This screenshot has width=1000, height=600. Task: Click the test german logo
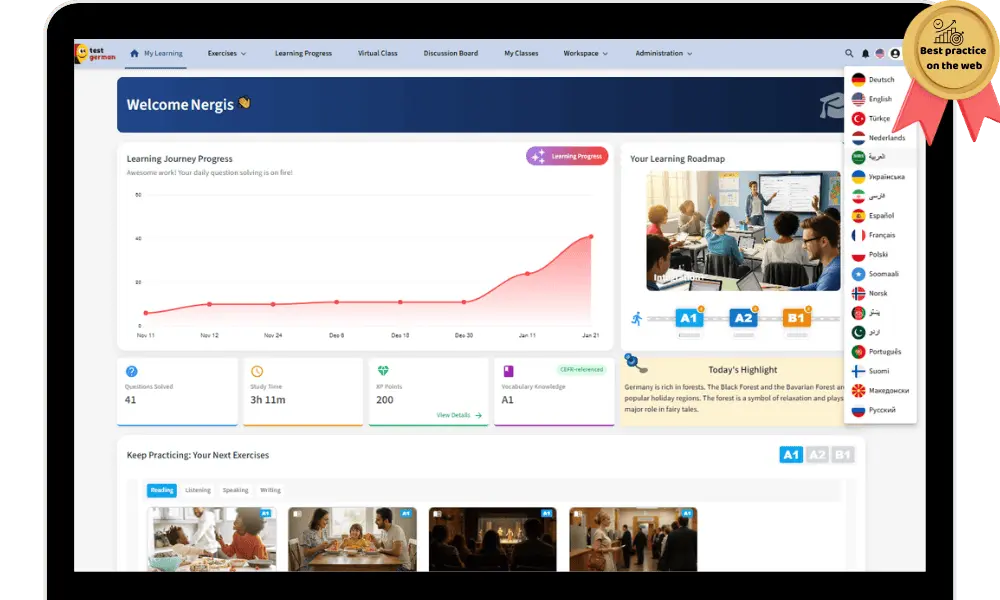point(95,54)
